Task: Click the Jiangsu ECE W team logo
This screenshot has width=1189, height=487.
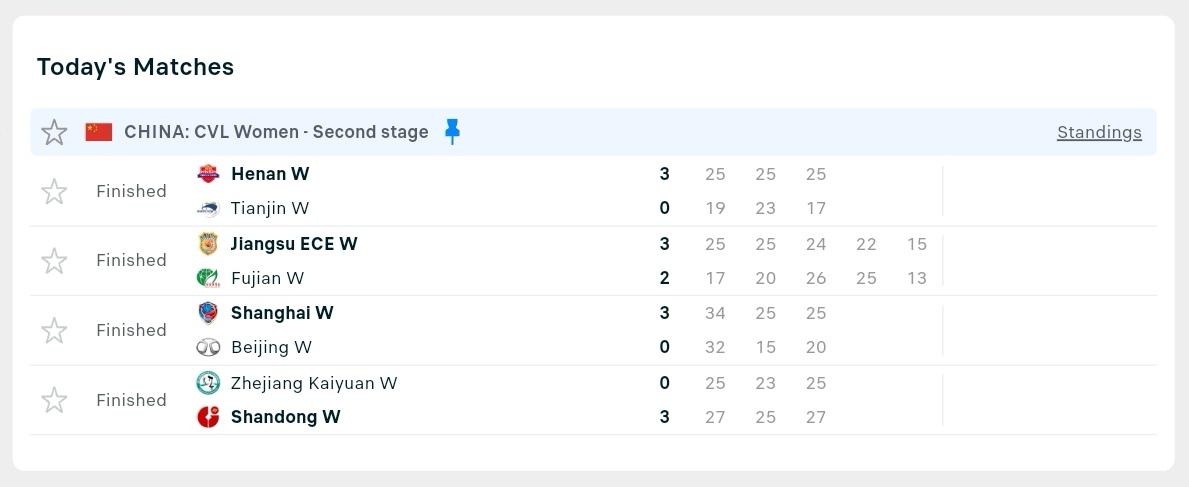Action: tap(208, 244)
